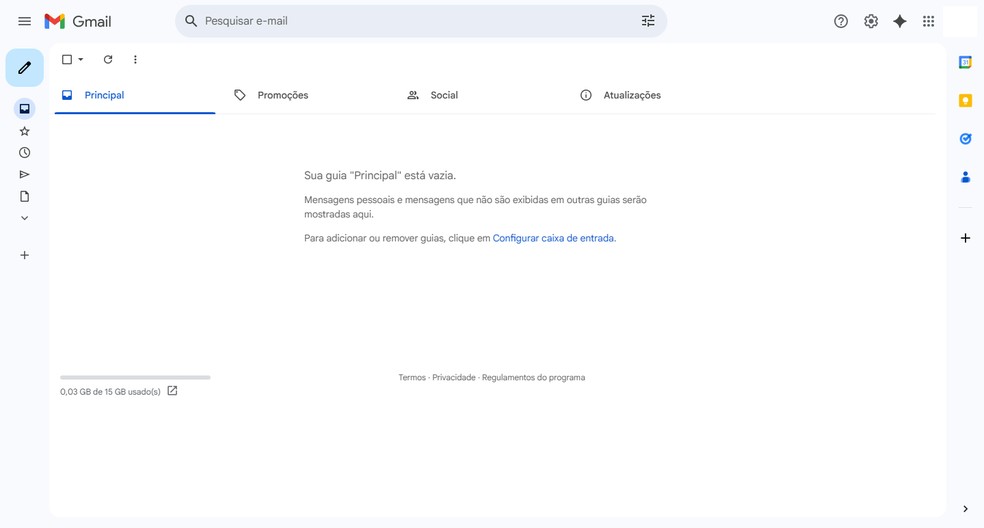
Task: Go to the Inbox in the sidebar
Action: [24, 109]
